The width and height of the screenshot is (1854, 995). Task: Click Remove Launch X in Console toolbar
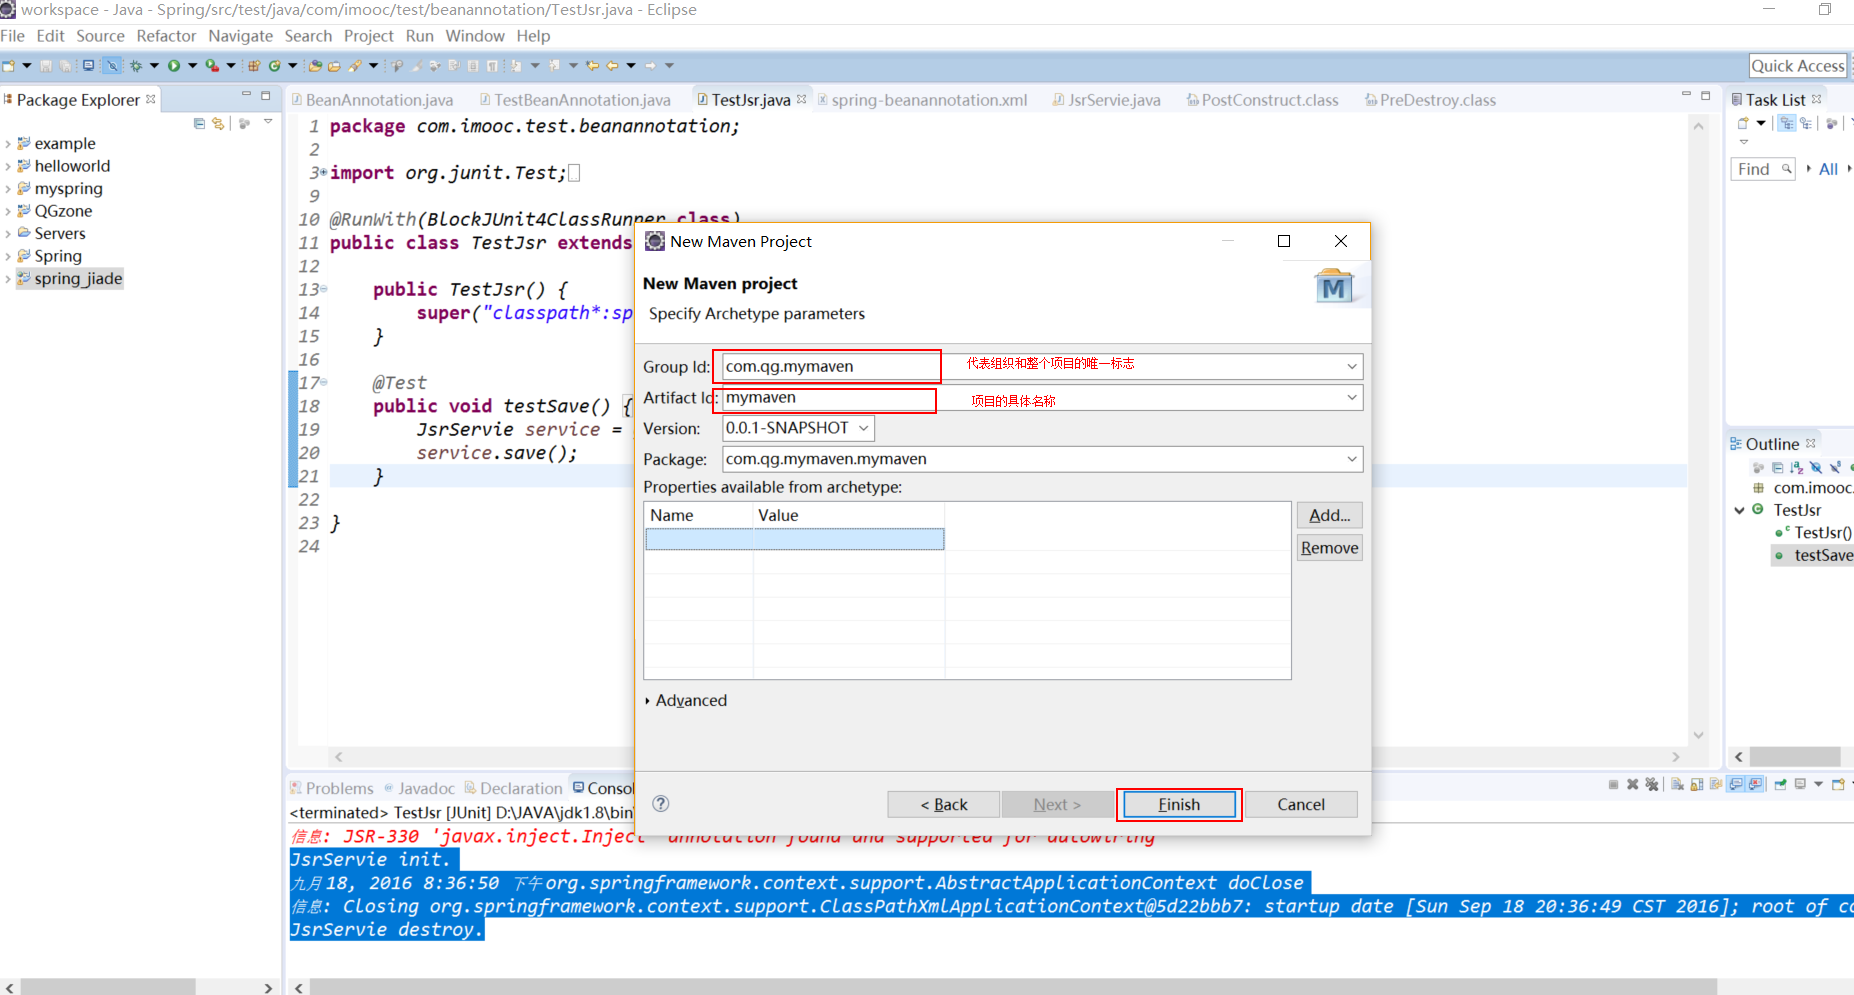point(1632,784)
